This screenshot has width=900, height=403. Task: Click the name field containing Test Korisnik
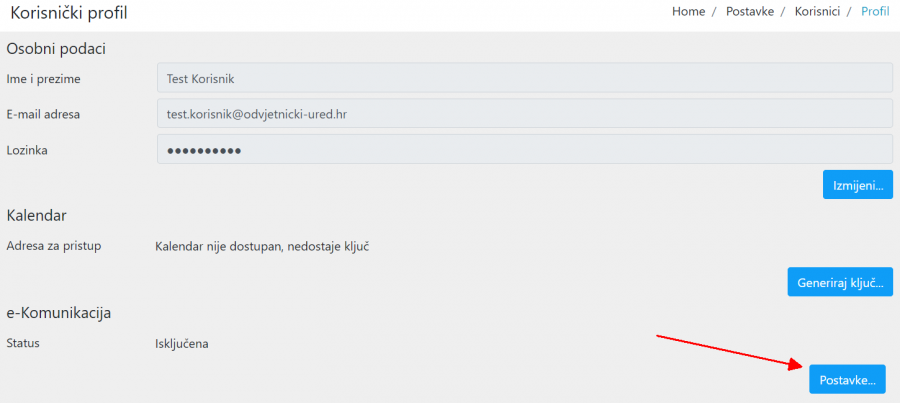(524, 78)
